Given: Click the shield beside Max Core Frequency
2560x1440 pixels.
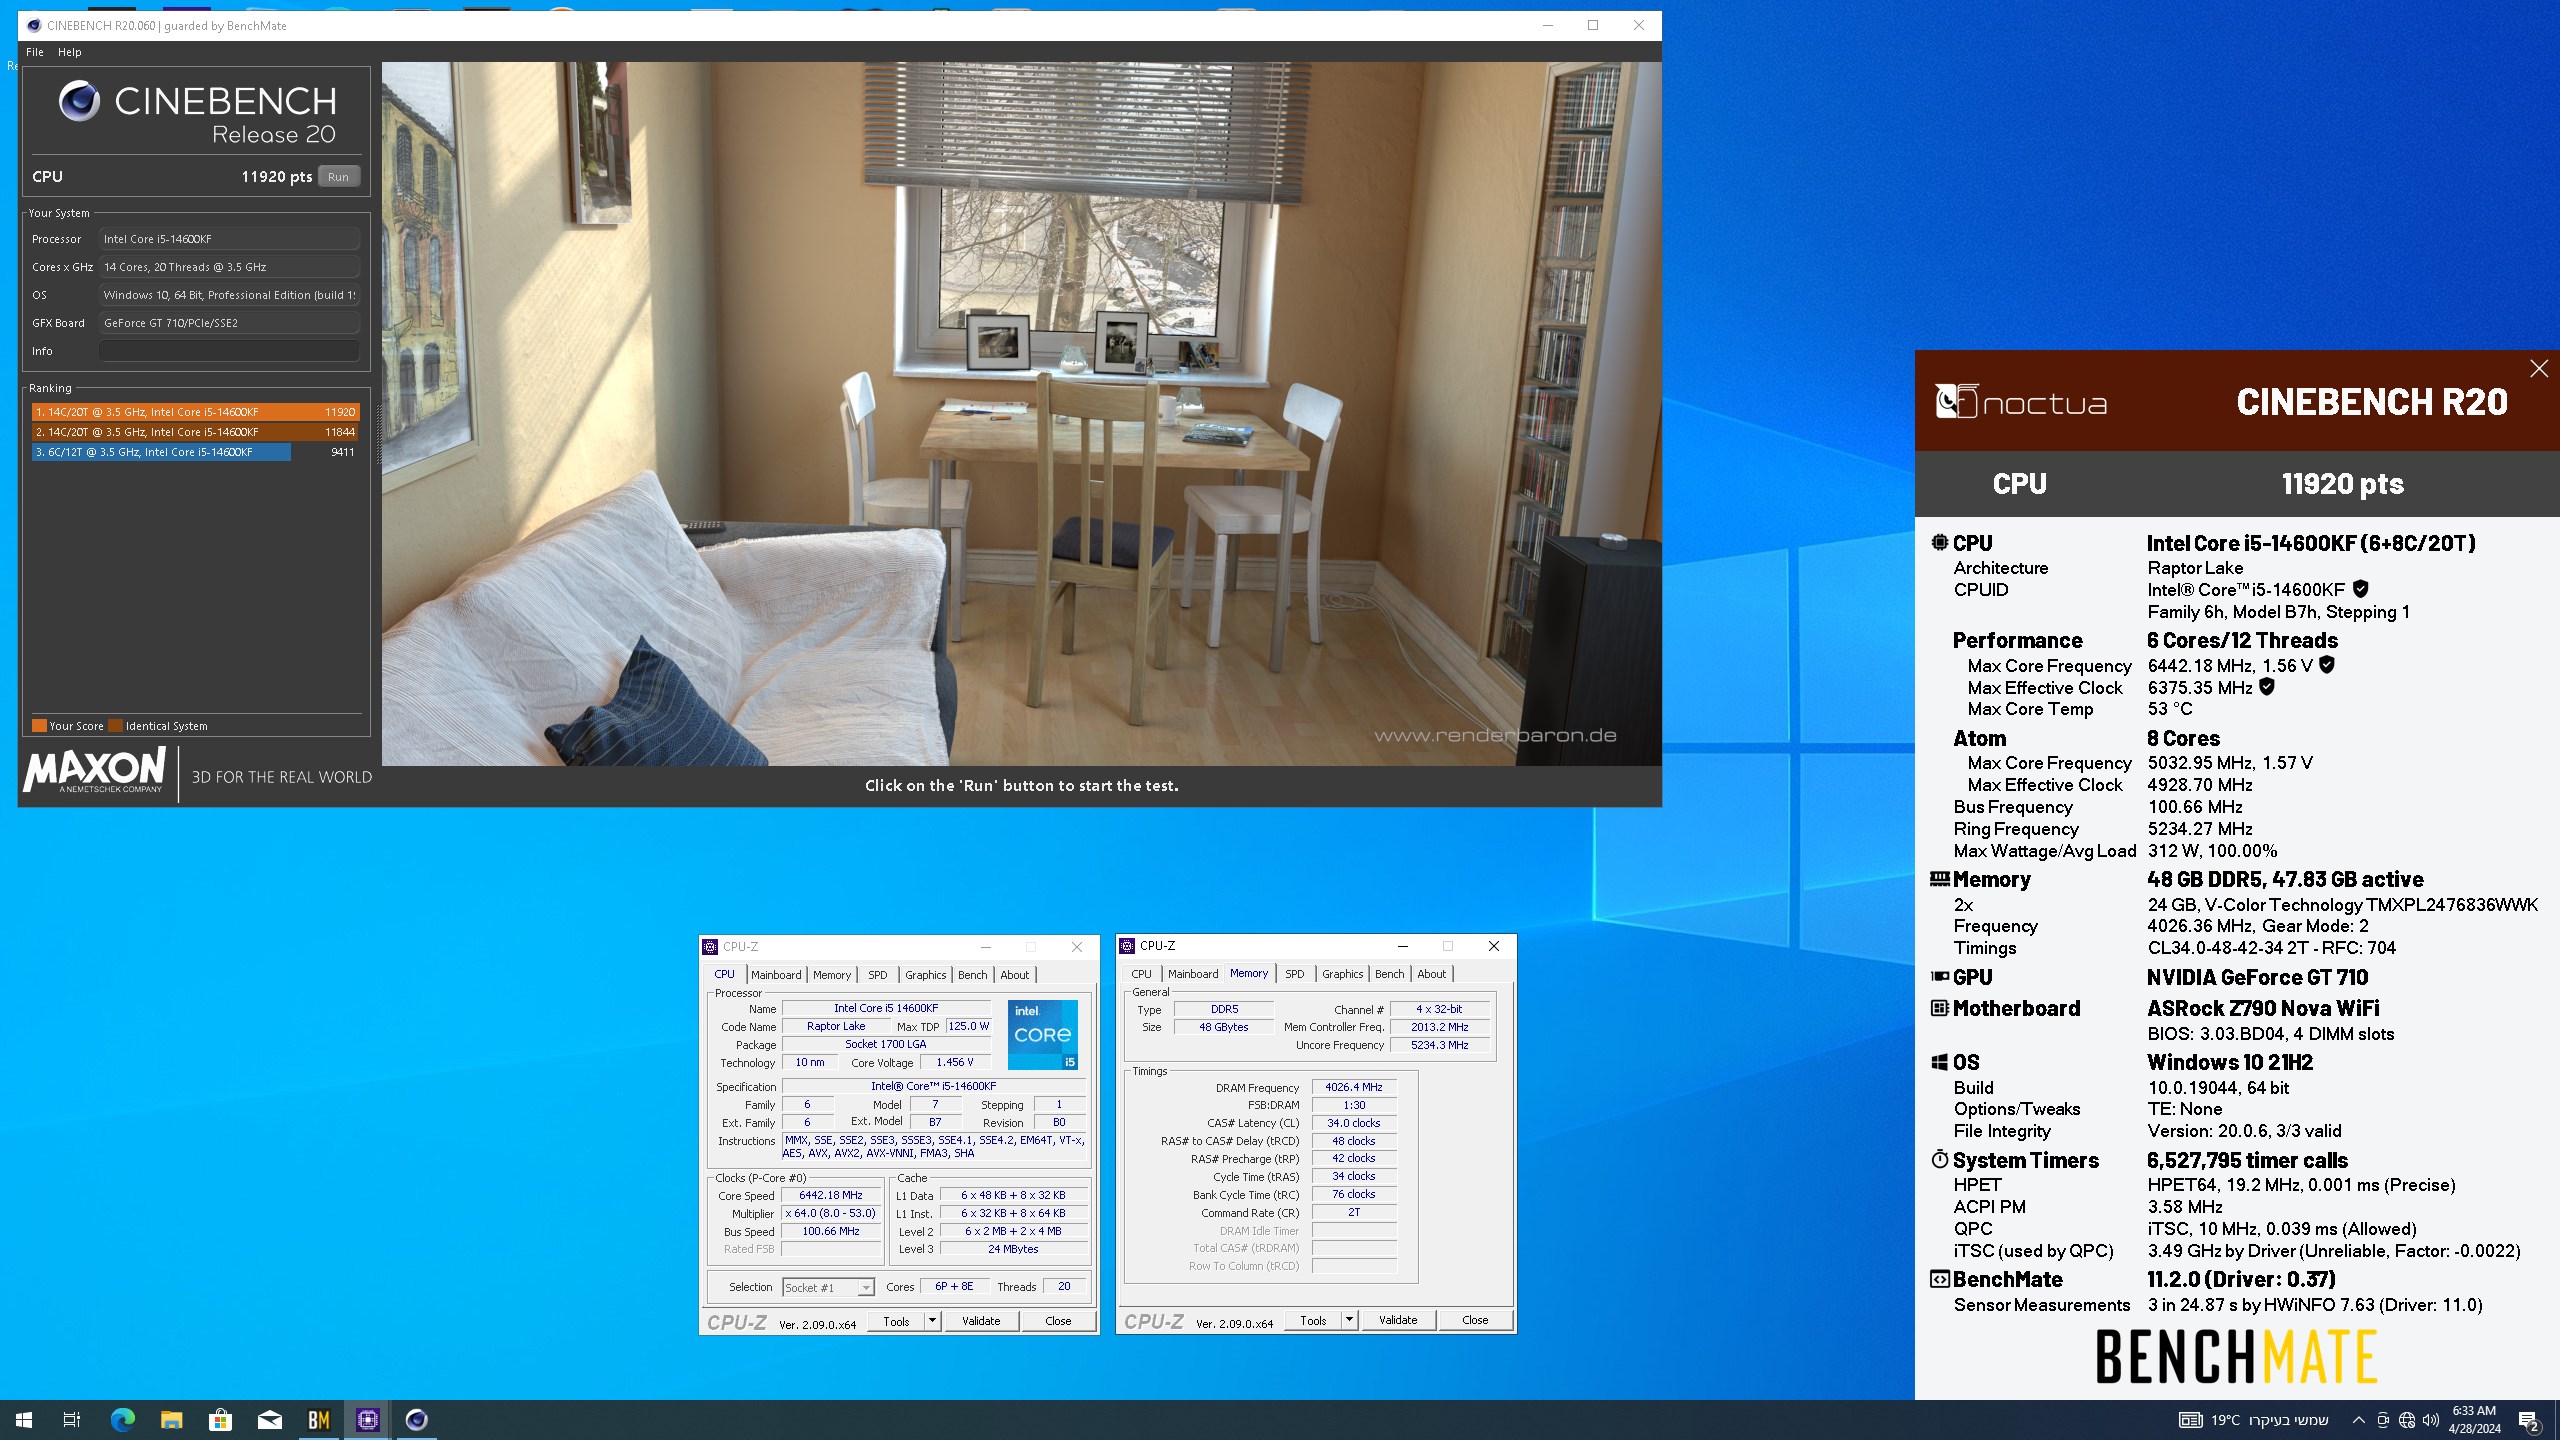Looking at the screenshot, I should (2327, 664).
